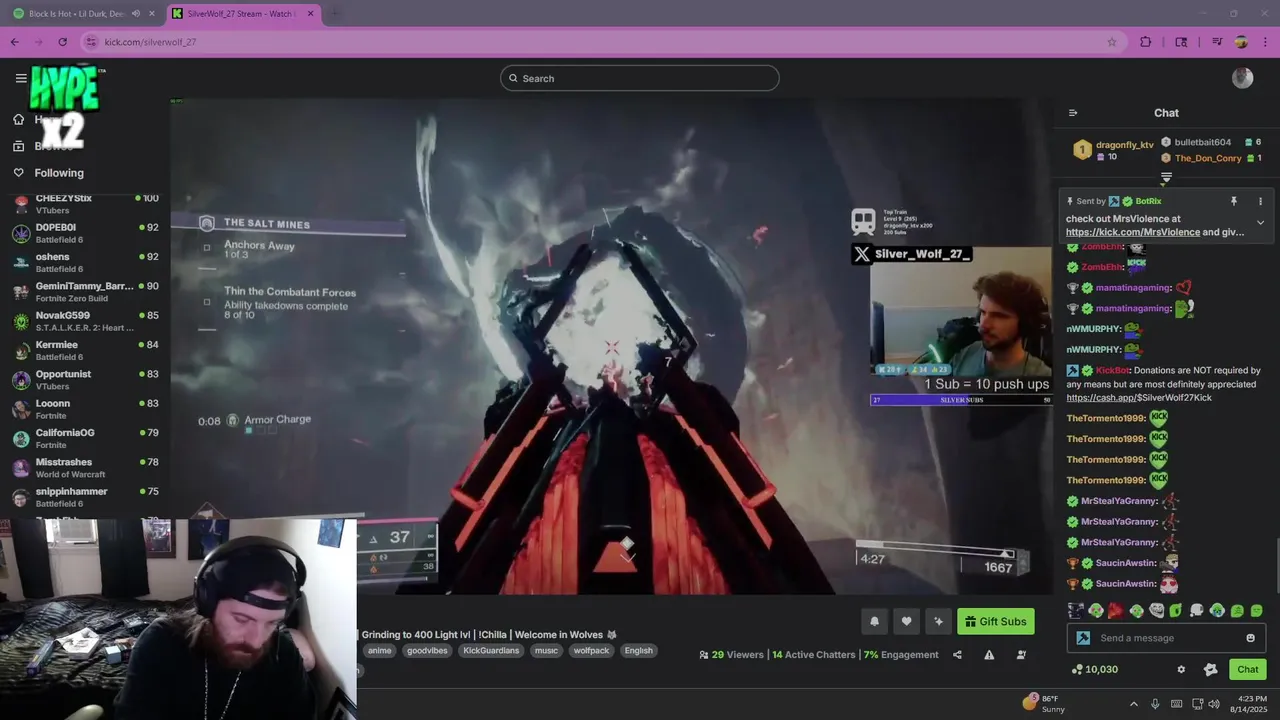Open the hamburger menu in Kick sidebar
1280x720 pixels.
21,78
